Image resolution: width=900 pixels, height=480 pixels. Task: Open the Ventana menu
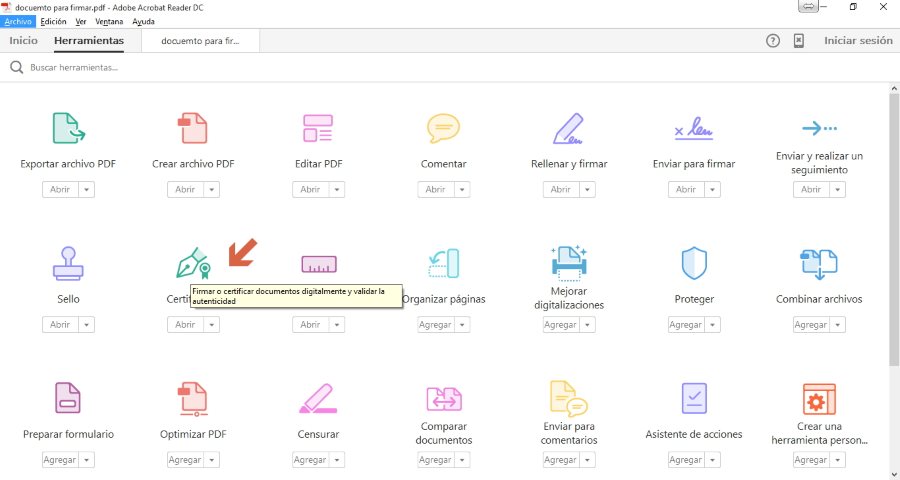click(109, 21)
